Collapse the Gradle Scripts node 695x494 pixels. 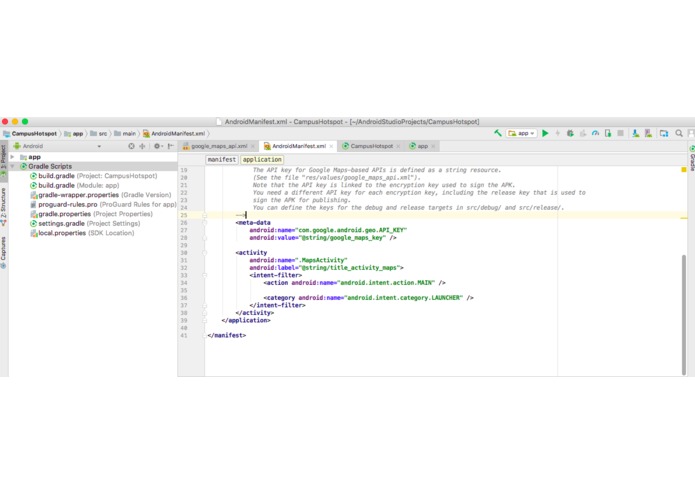[x=12, y=166]
